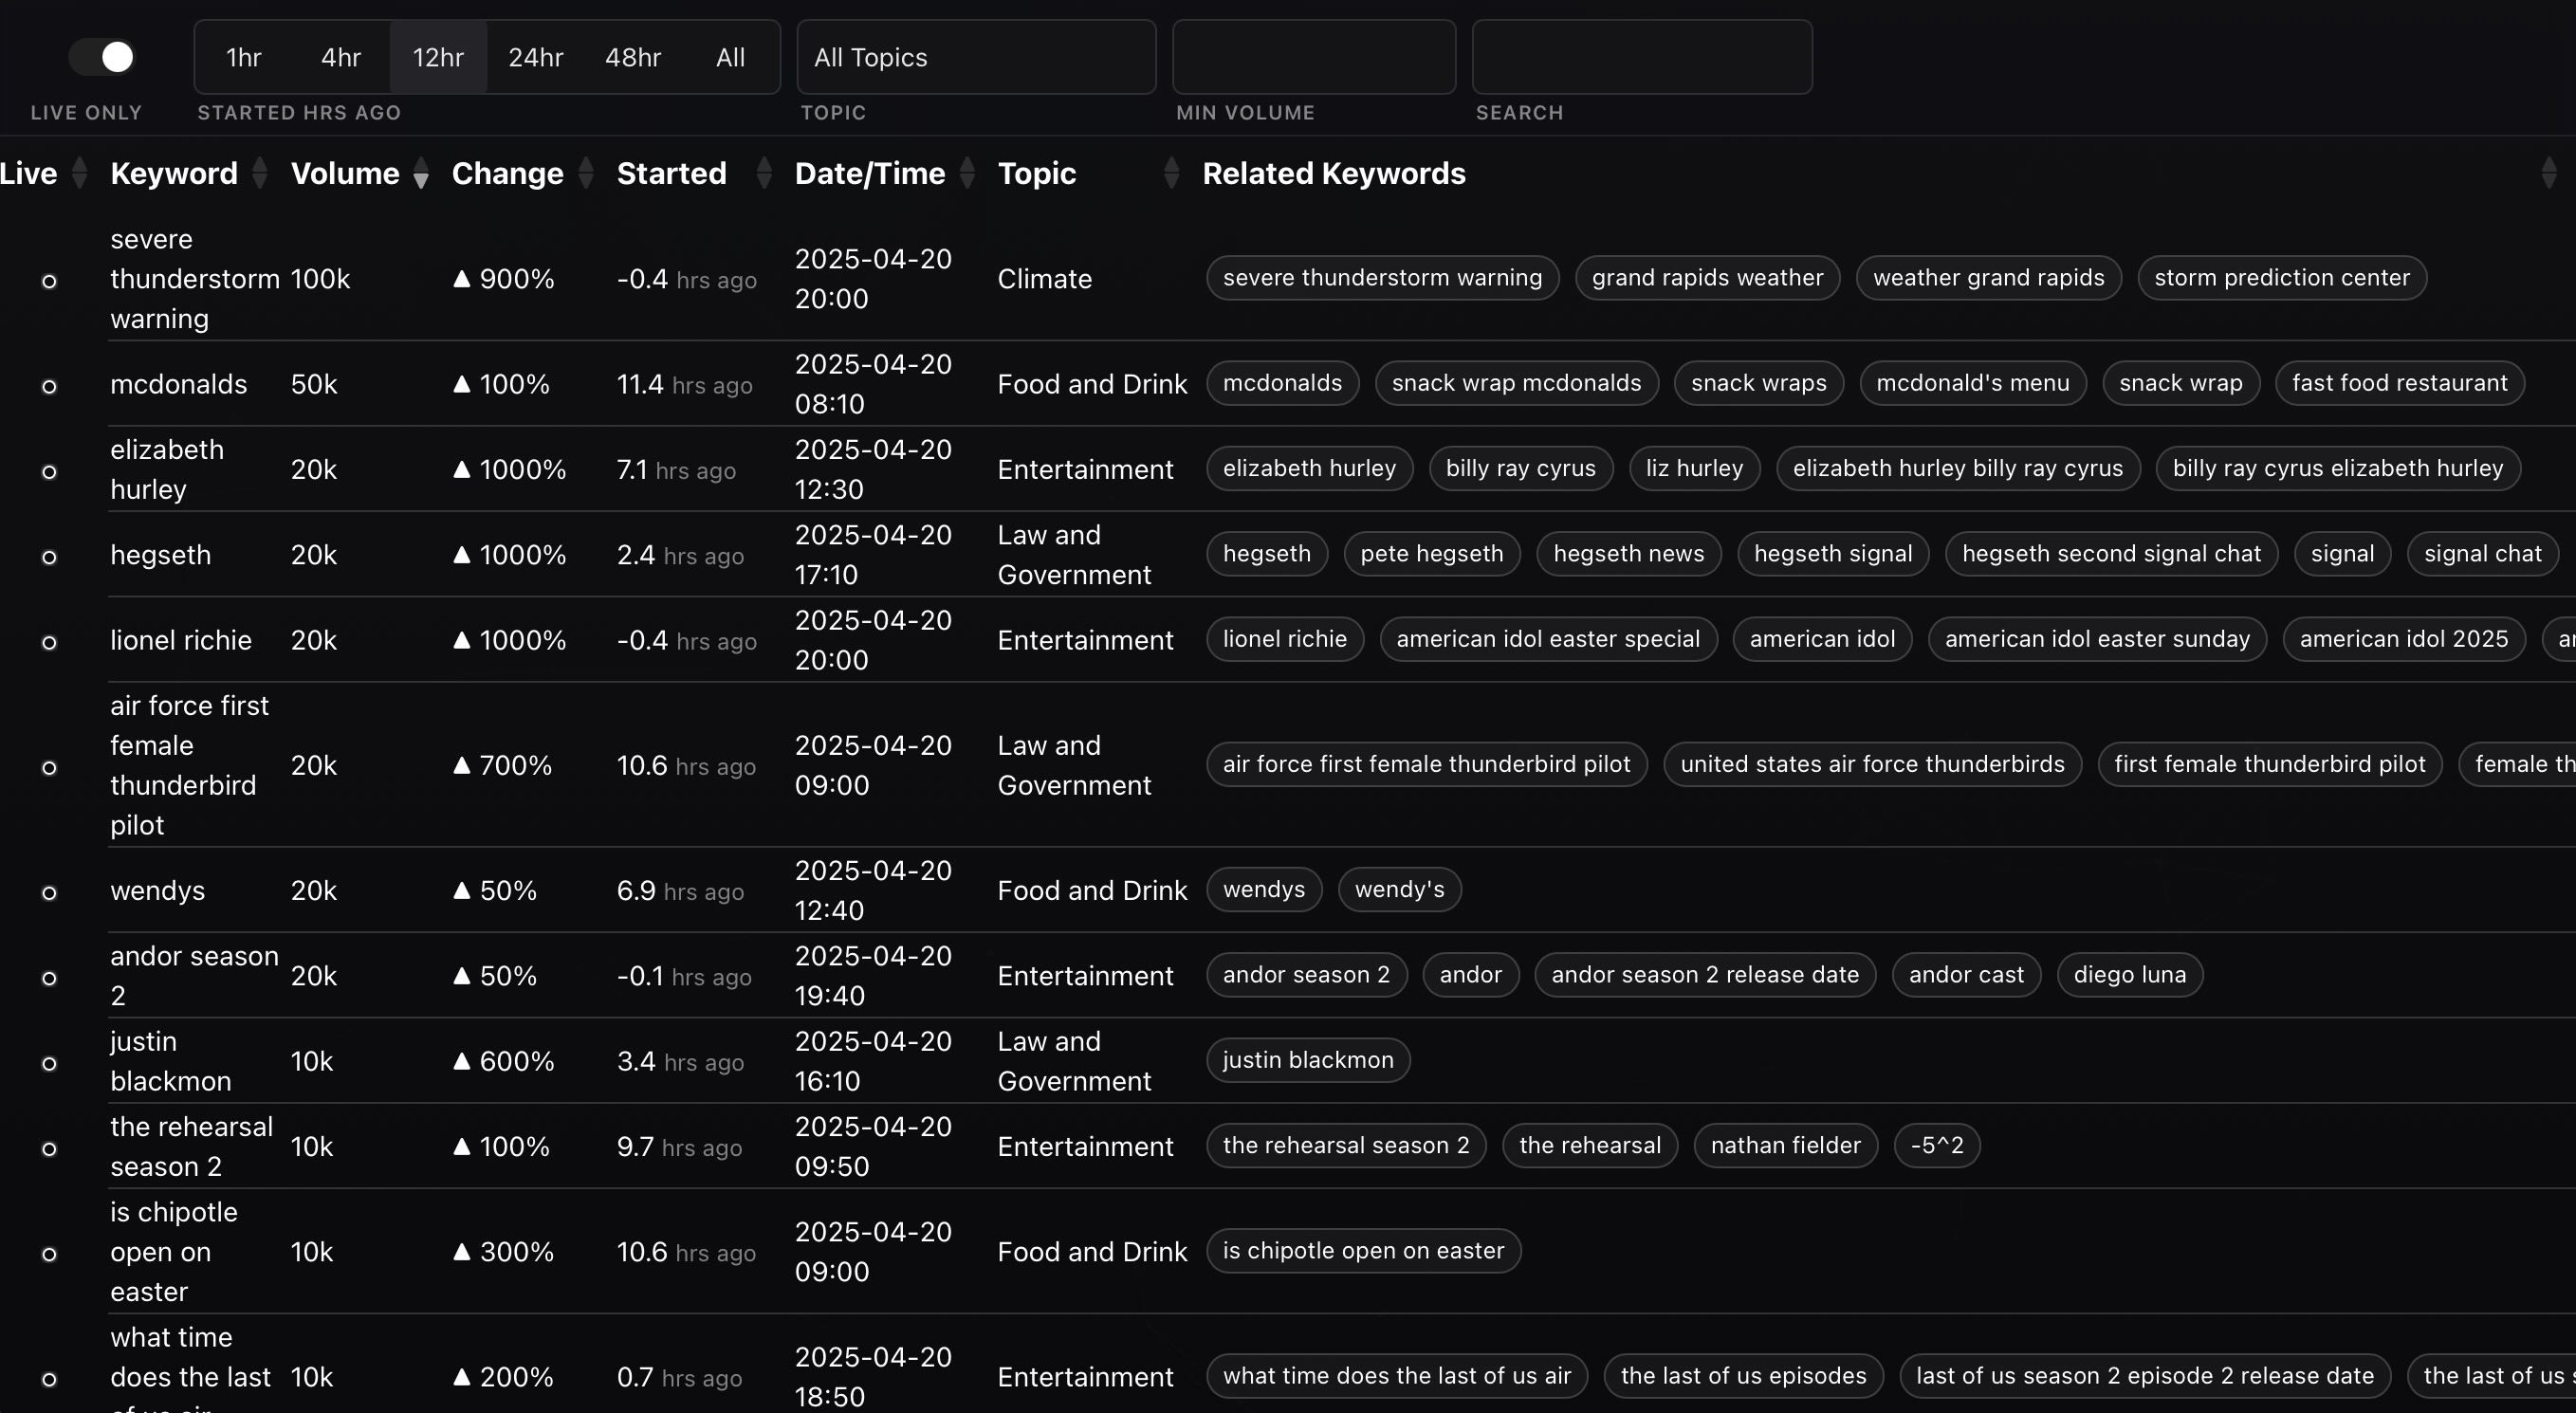
Task: Click live indicator for thunderbird pilot row
Action: tap(49, 767)
